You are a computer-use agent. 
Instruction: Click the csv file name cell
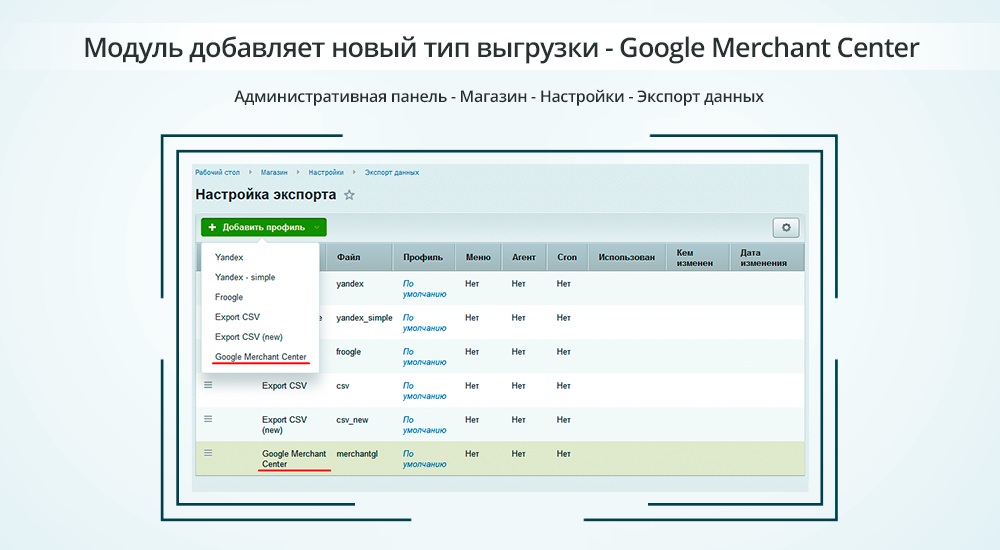click(342, 386)
